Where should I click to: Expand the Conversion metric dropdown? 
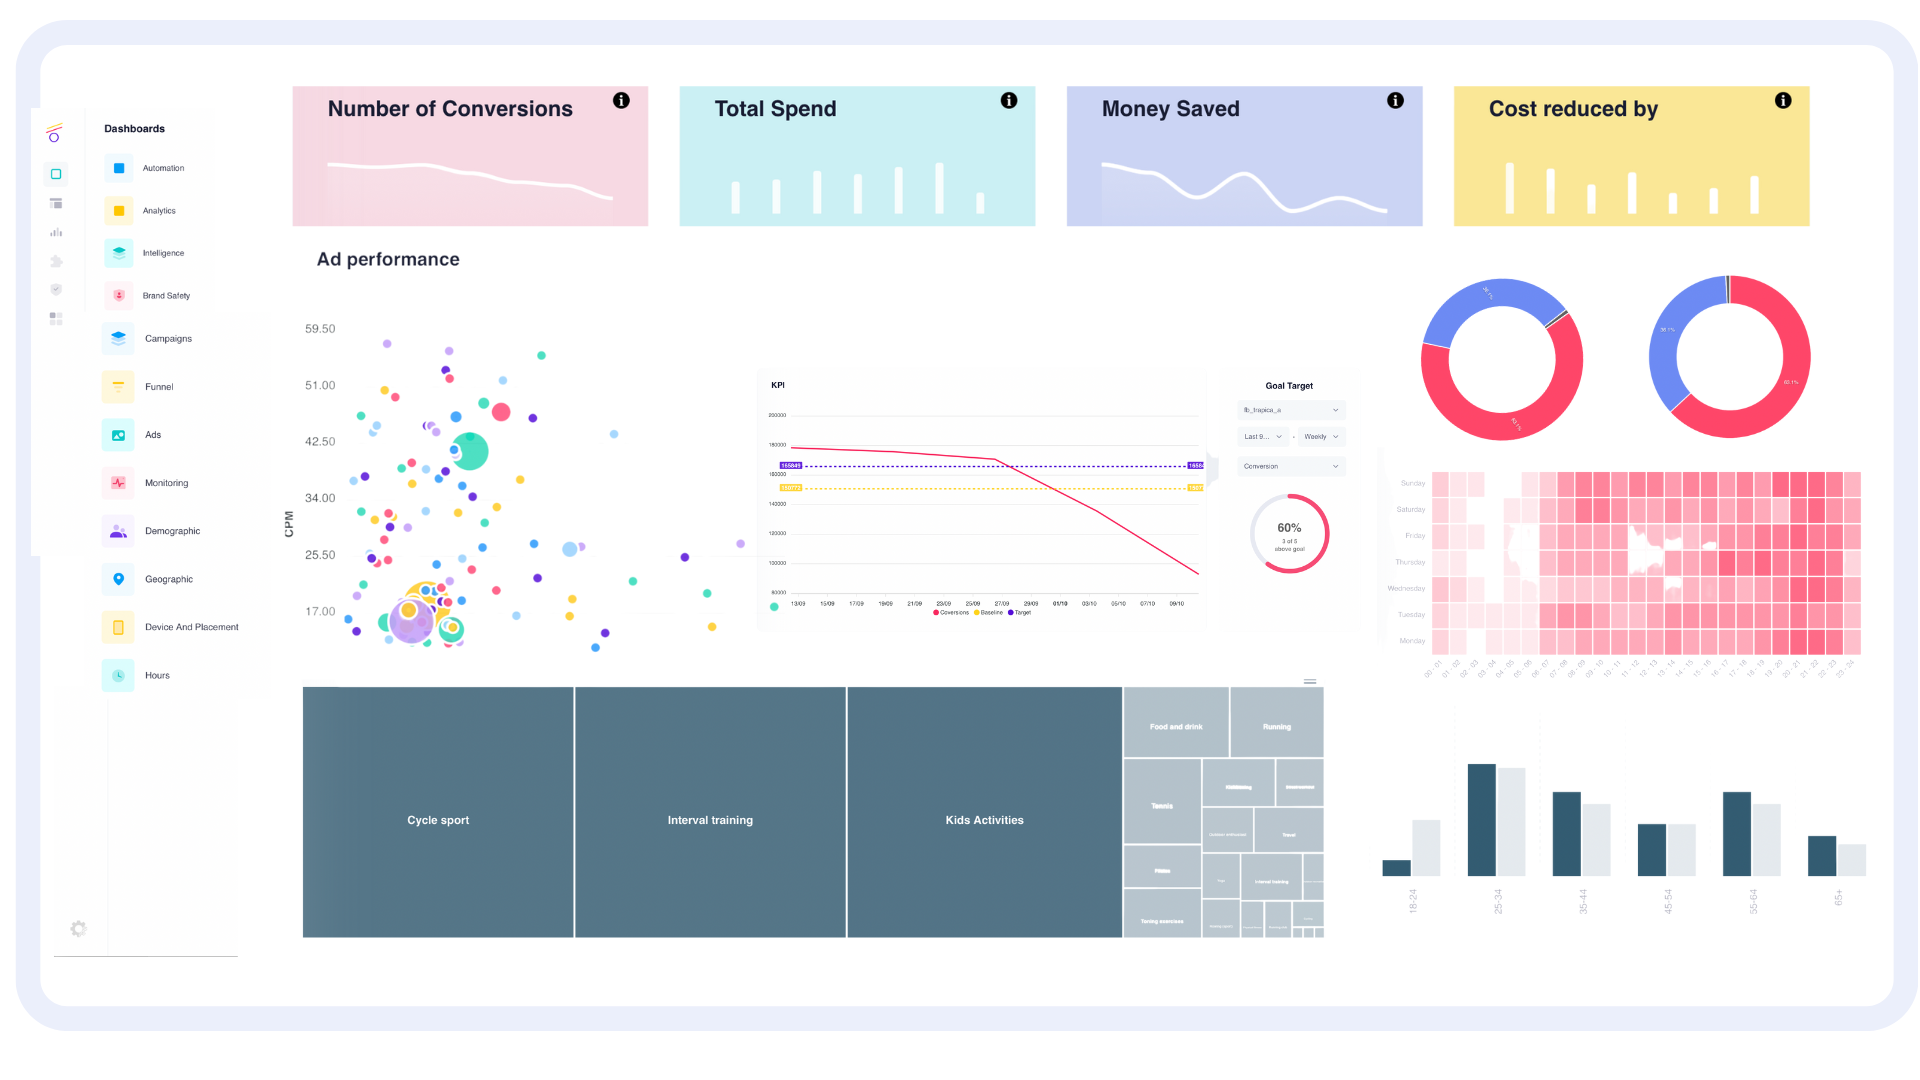[1290, 466]
